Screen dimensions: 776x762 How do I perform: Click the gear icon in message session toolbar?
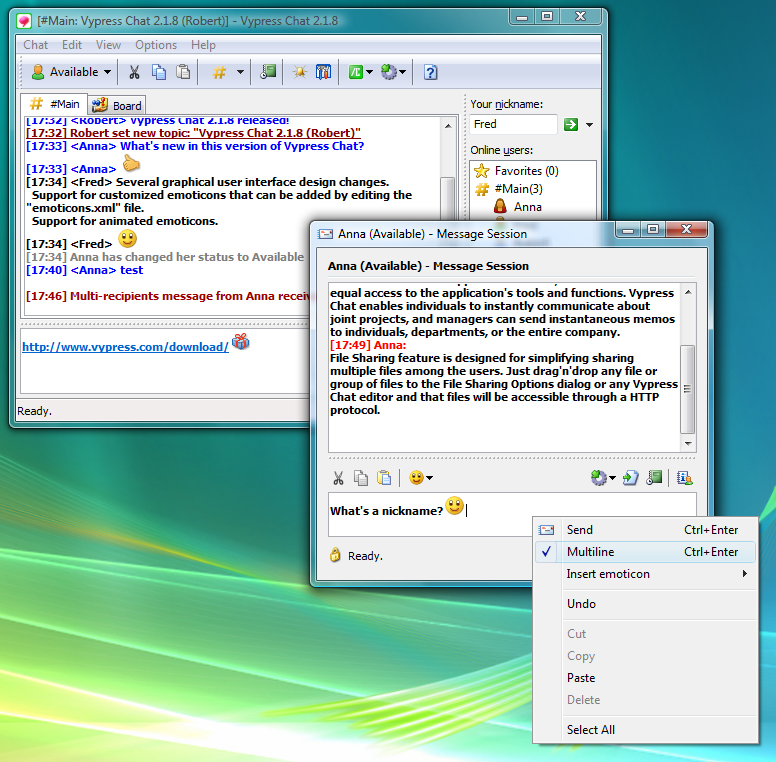click(598, 478)
